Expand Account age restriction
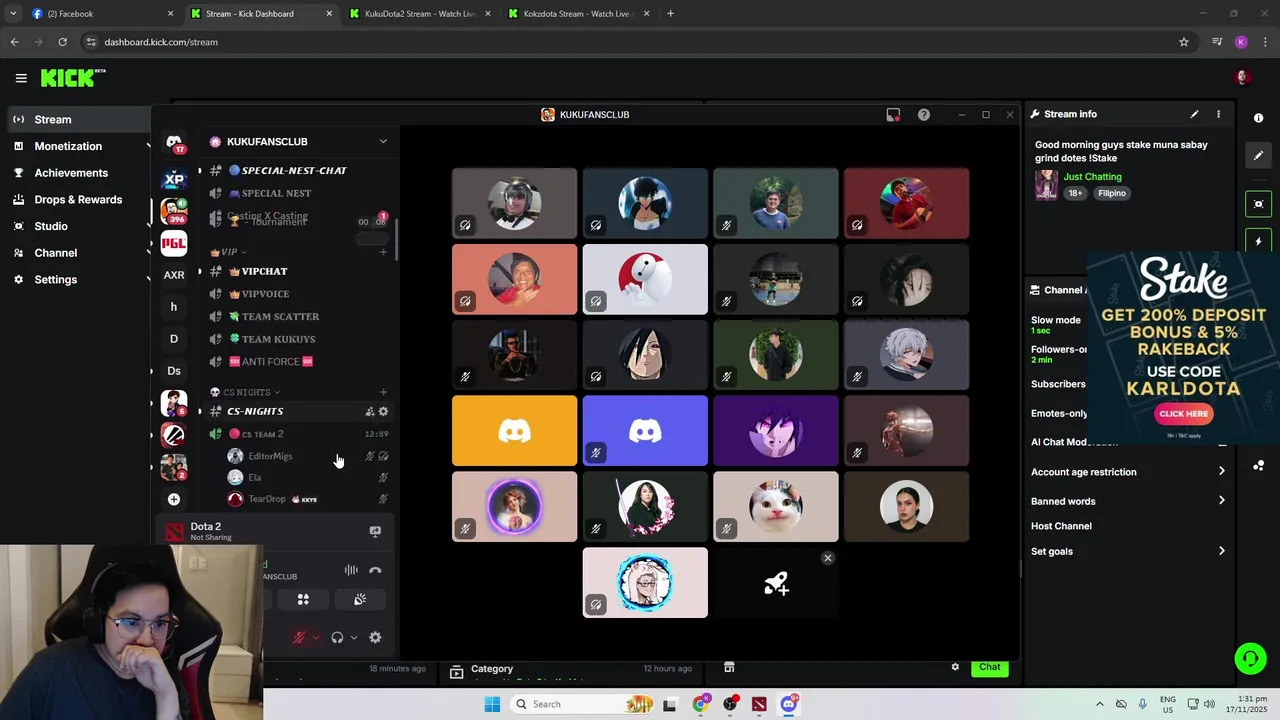Viewport: 1280px width, 720px height. (1128, 472)
